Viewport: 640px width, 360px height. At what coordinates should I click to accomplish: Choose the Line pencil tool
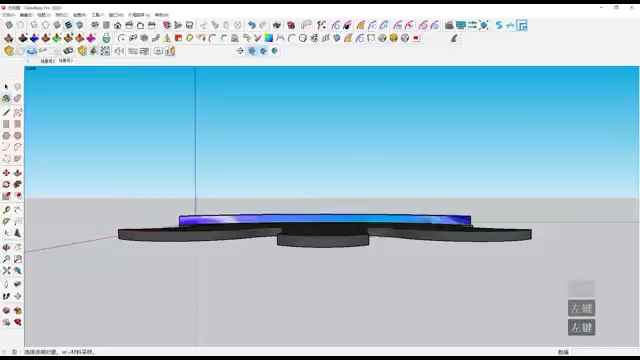pos(6,112)
